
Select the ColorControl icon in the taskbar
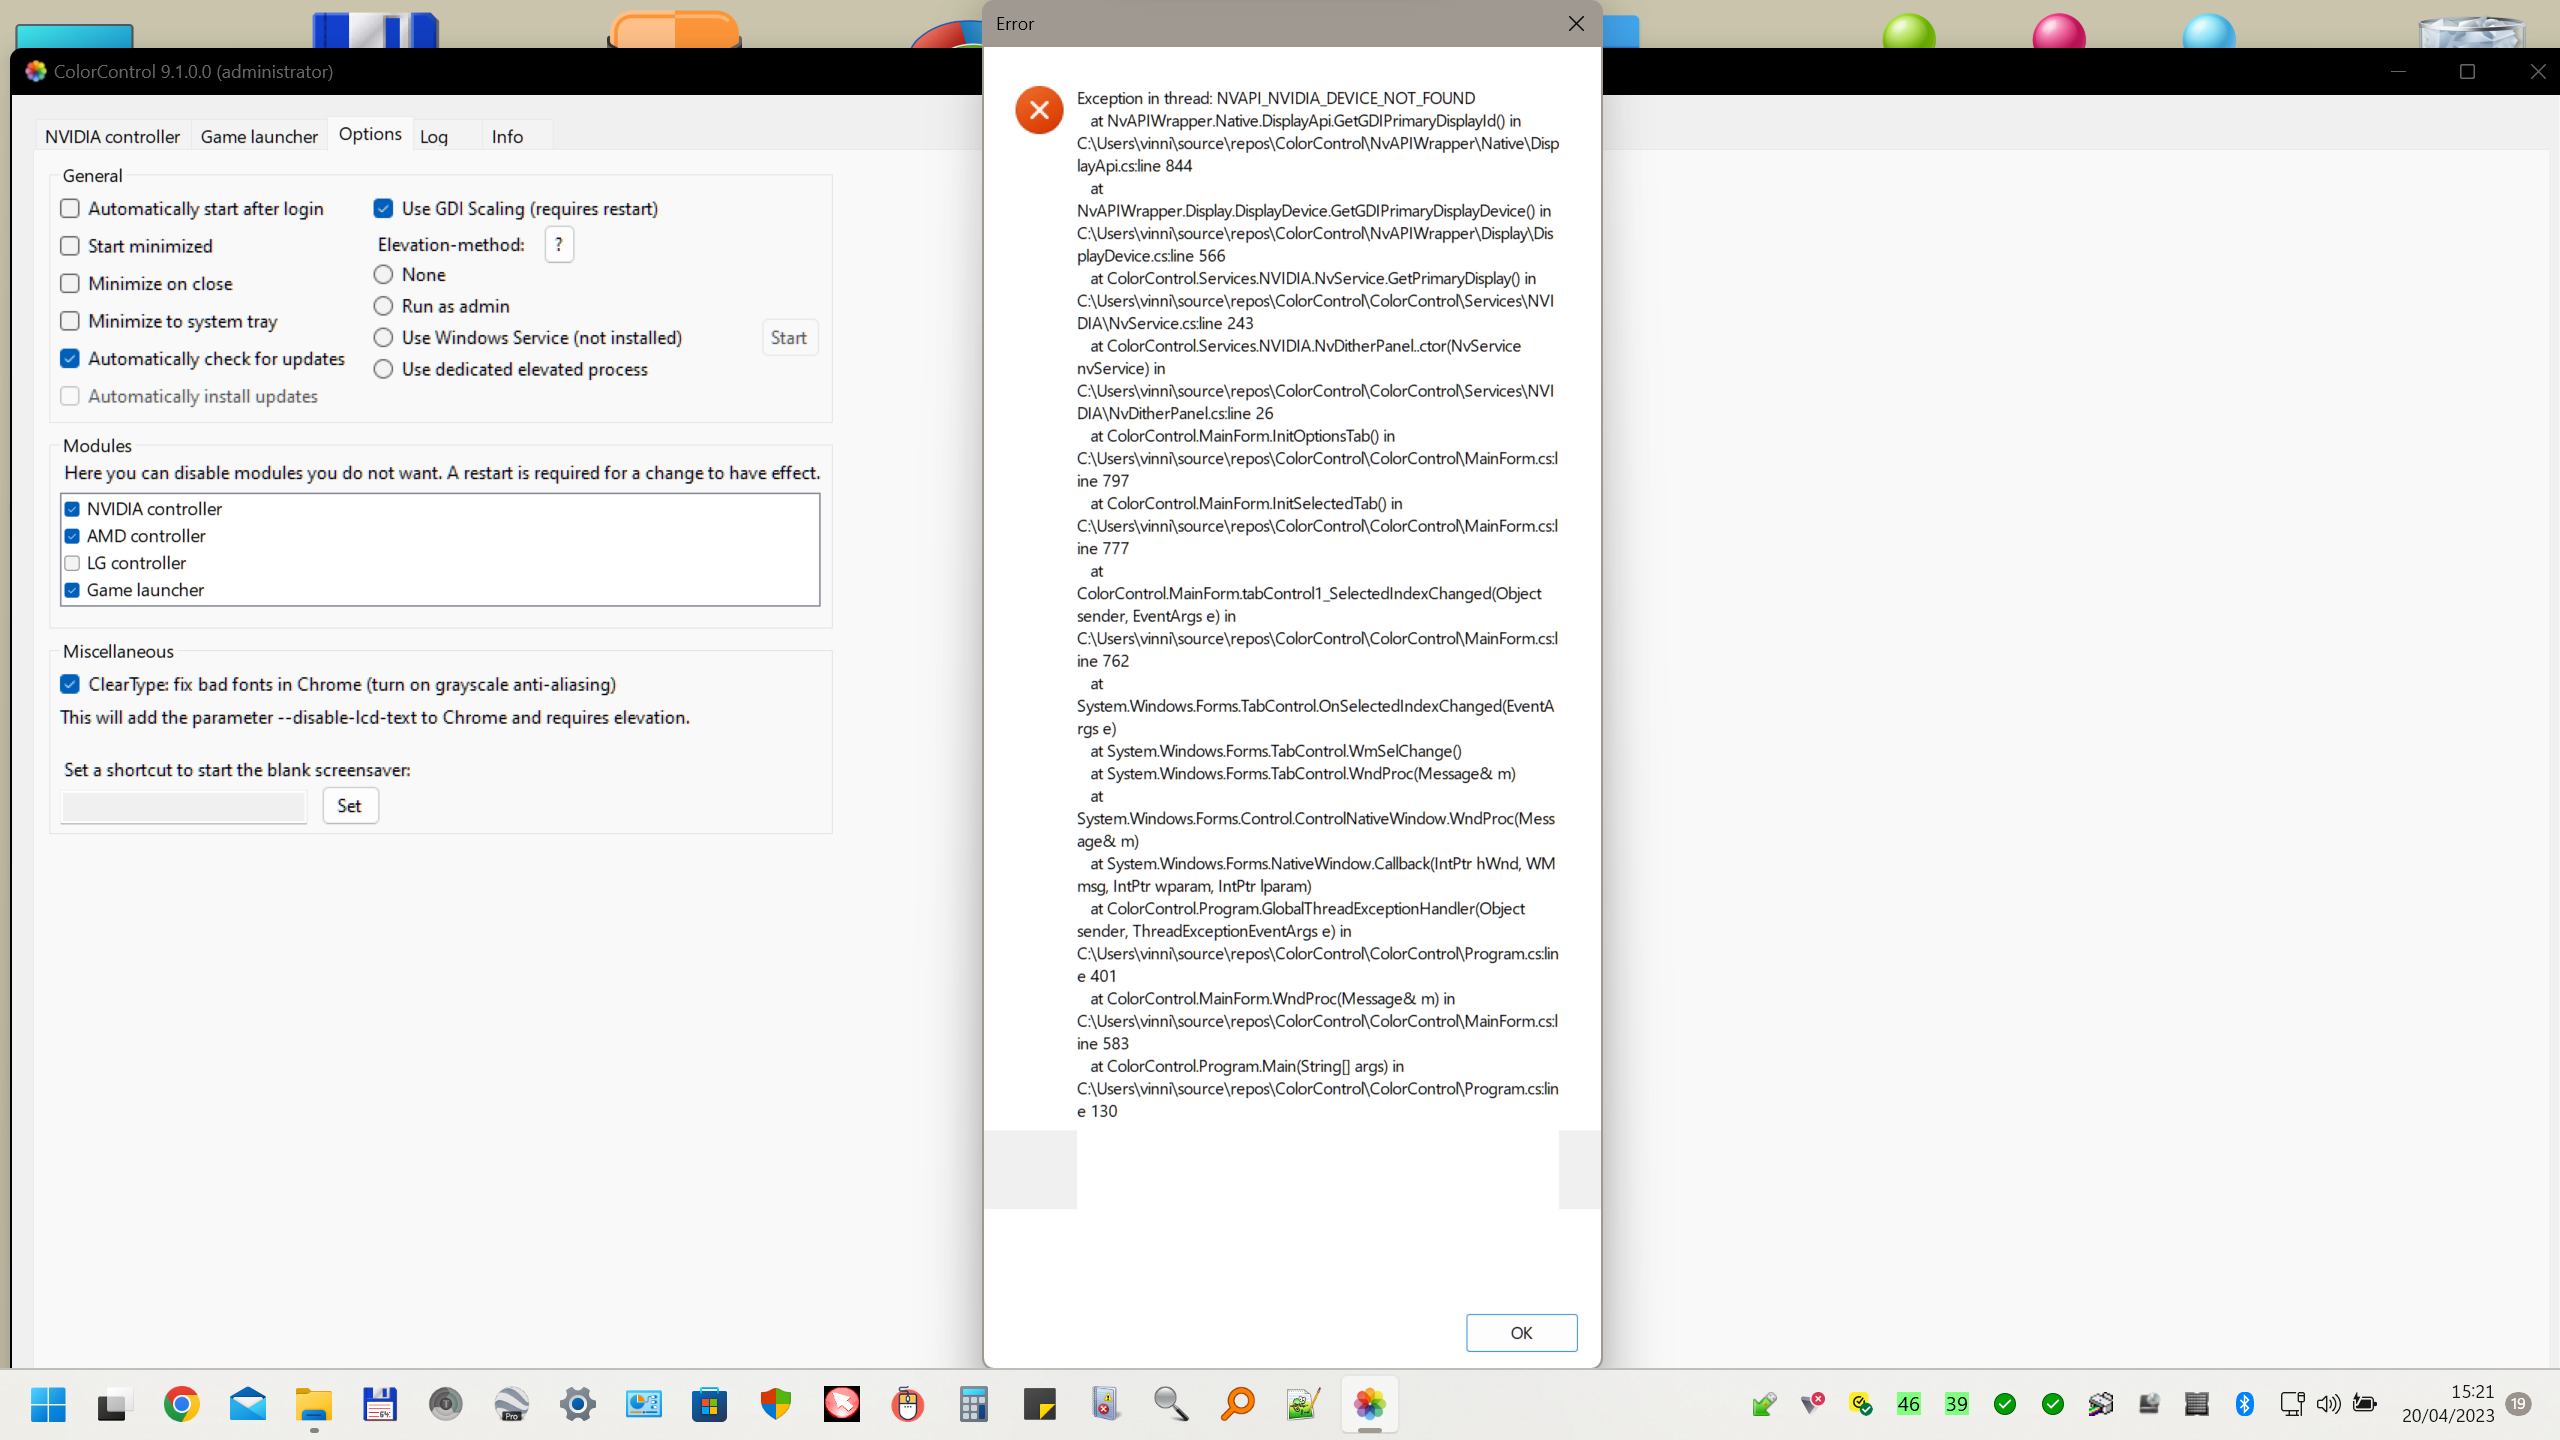pyautogui.click(x=1369, y=1404)
